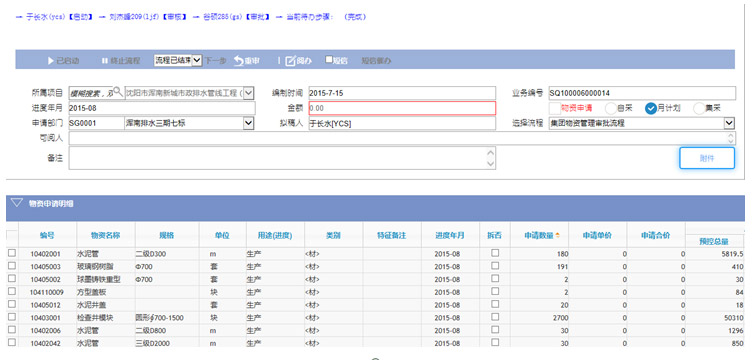Tick row checkbox for 10403001 检查井模块

pos(12,317)
